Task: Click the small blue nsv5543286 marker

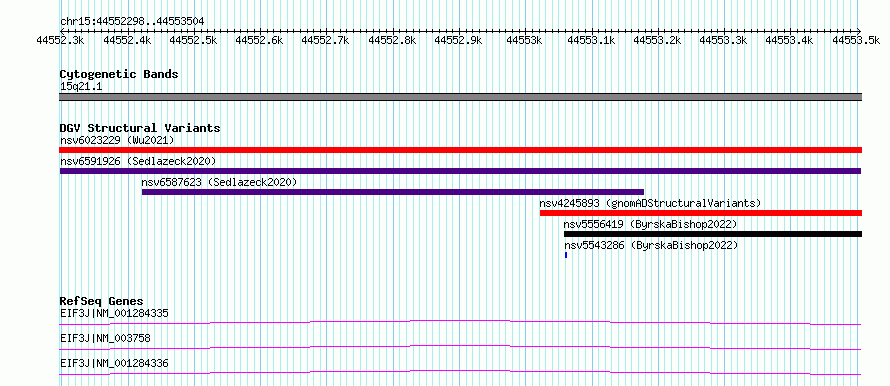Action: click(566, 255)
